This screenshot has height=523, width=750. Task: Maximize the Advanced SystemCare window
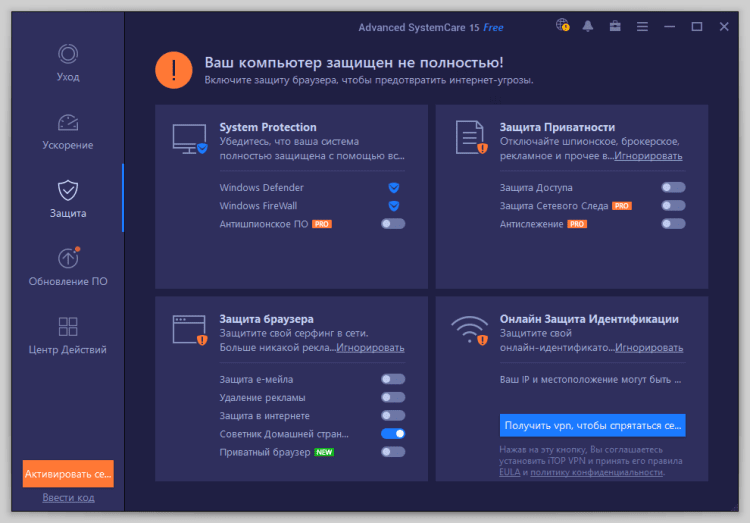click(697, 27)
